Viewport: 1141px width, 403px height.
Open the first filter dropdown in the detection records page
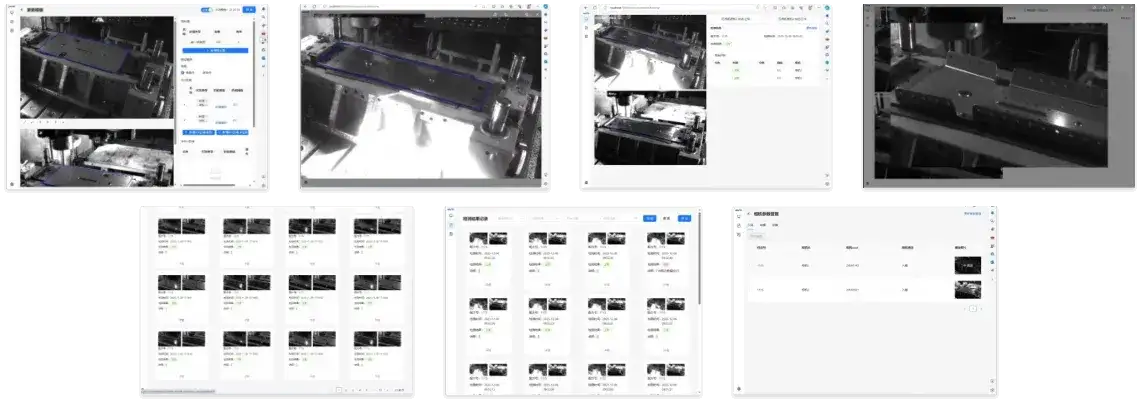[511, 217]
